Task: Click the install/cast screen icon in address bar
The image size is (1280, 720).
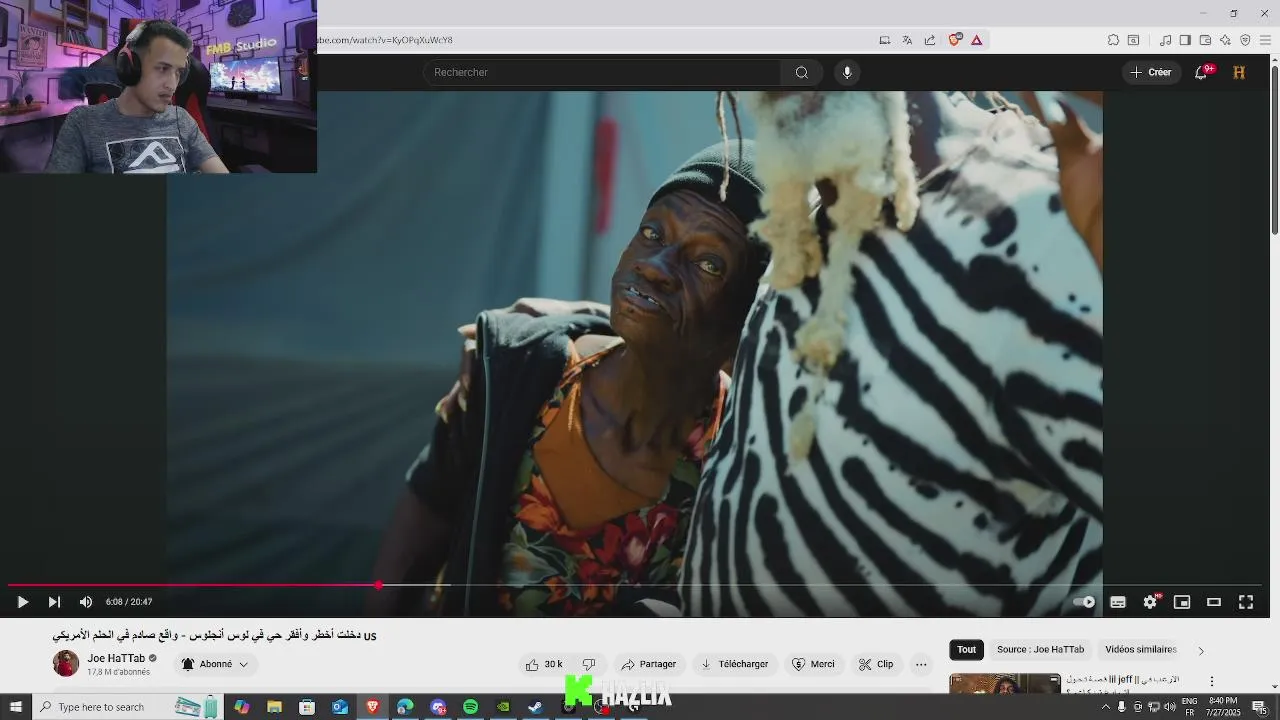Action: [x=885, y=40]
